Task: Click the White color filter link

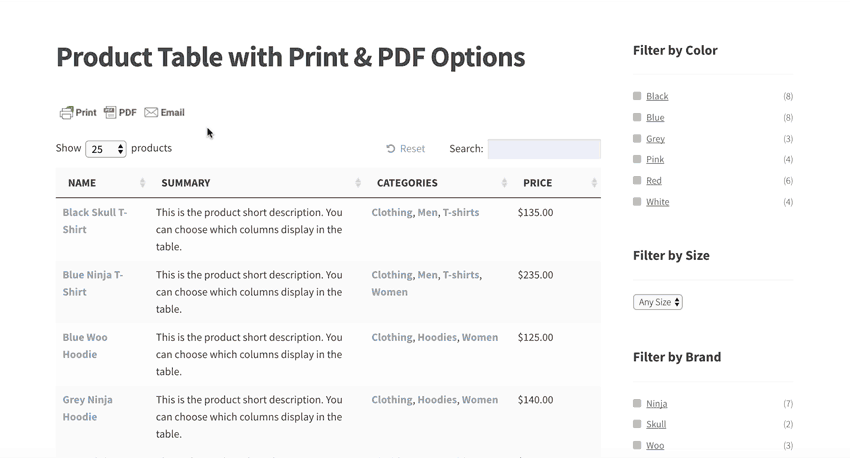Action: pyautogui.click(x=658, y=202)
